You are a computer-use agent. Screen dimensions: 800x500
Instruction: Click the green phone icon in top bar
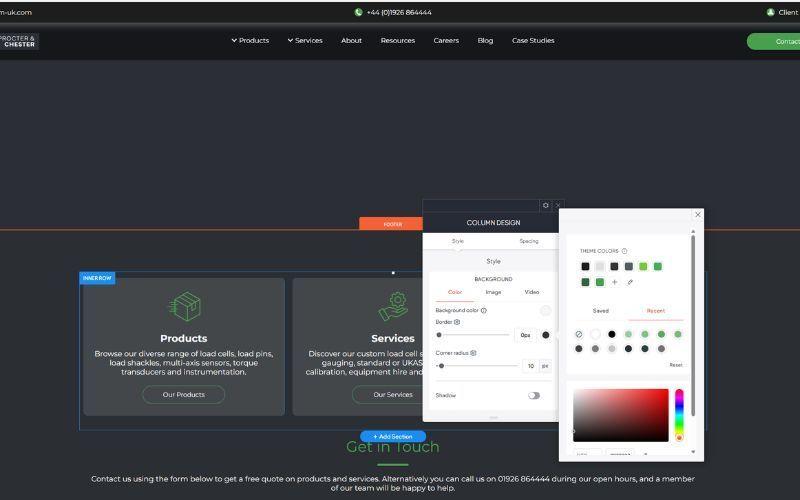[x=358, y=12]
